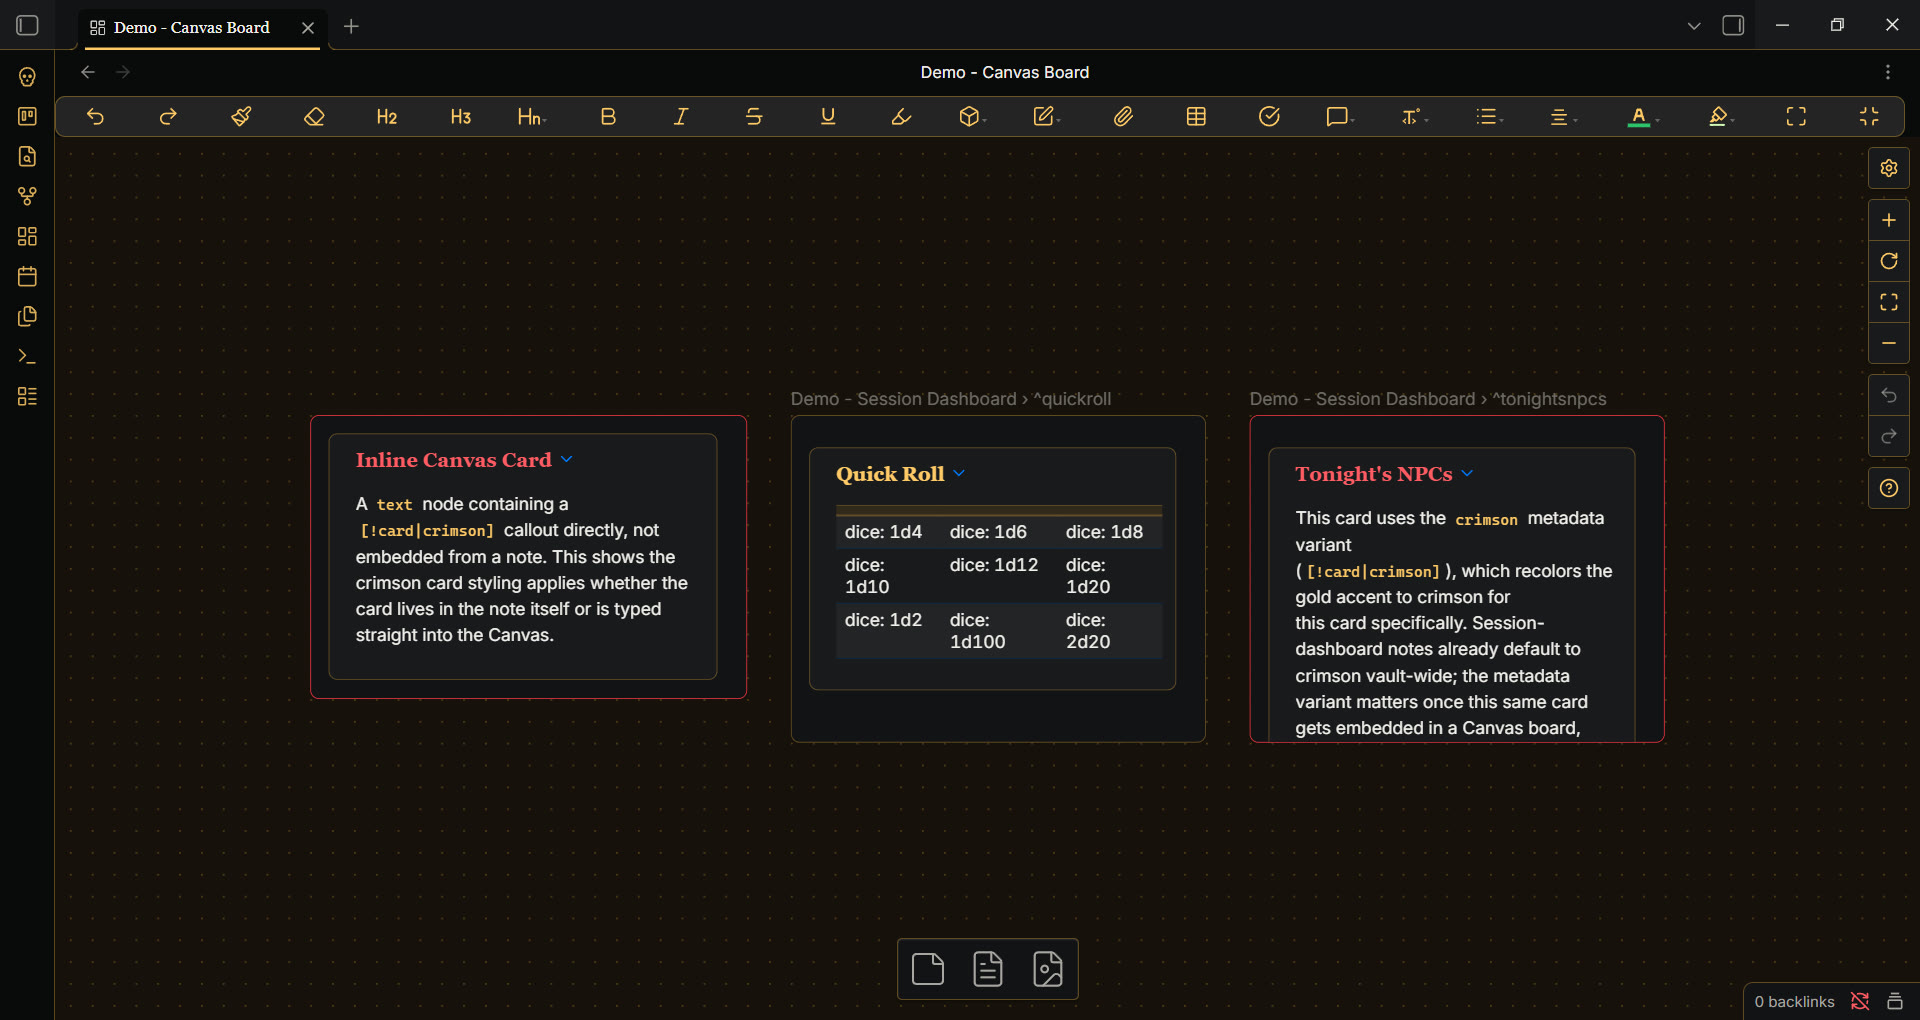The width and height of the screenshot is (1920, 1020).
Task: Click the canvas undo button on right panel
Action: point(1889,395)
